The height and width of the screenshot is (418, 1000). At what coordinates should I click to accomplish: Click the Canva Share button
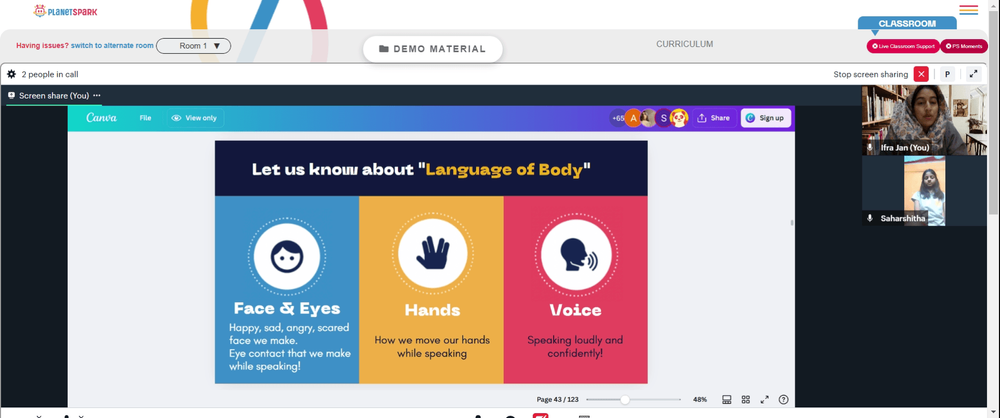coord(714,118)
